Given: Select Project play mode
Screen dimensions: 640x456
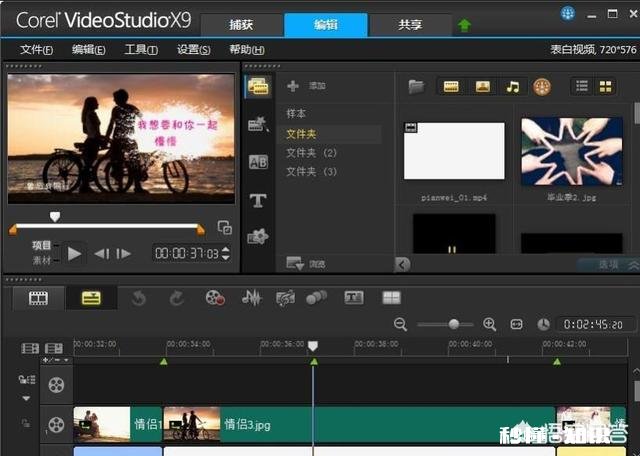Looking at the screenshot, I should click(41, 245).
